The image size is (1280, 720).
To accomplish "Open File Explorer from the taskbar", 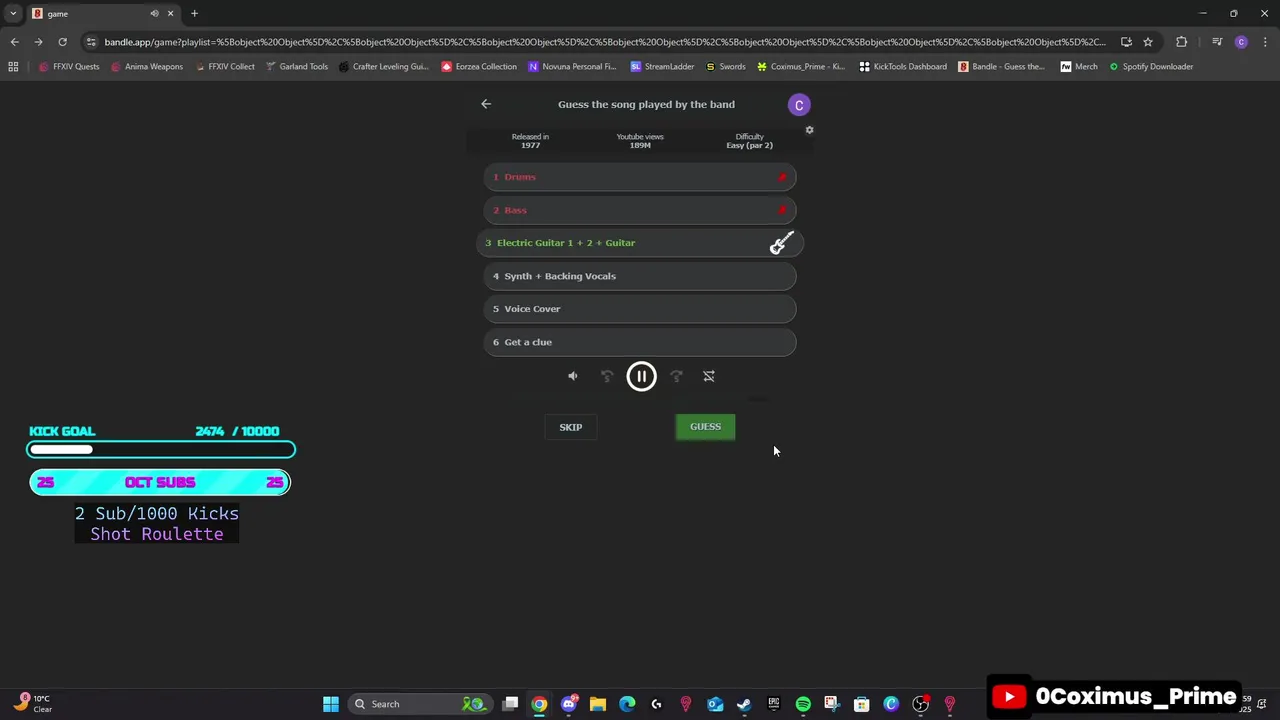I will tap(598, 704).
